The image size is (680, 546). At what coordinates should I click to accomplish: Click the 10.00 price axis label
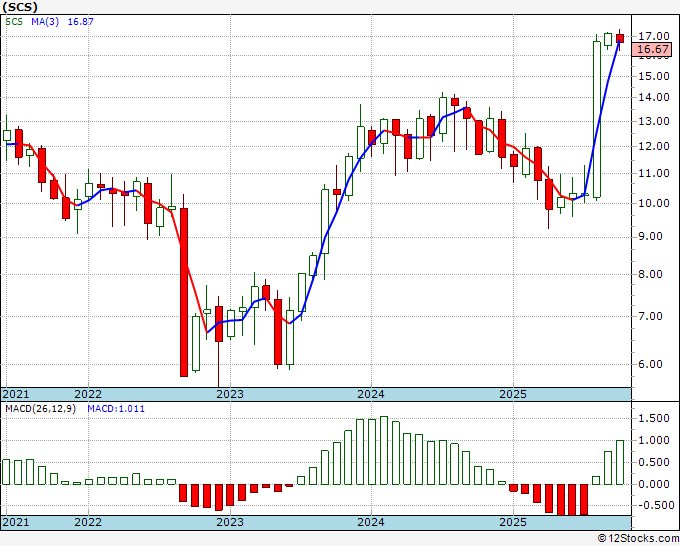(x=654, y=203)
